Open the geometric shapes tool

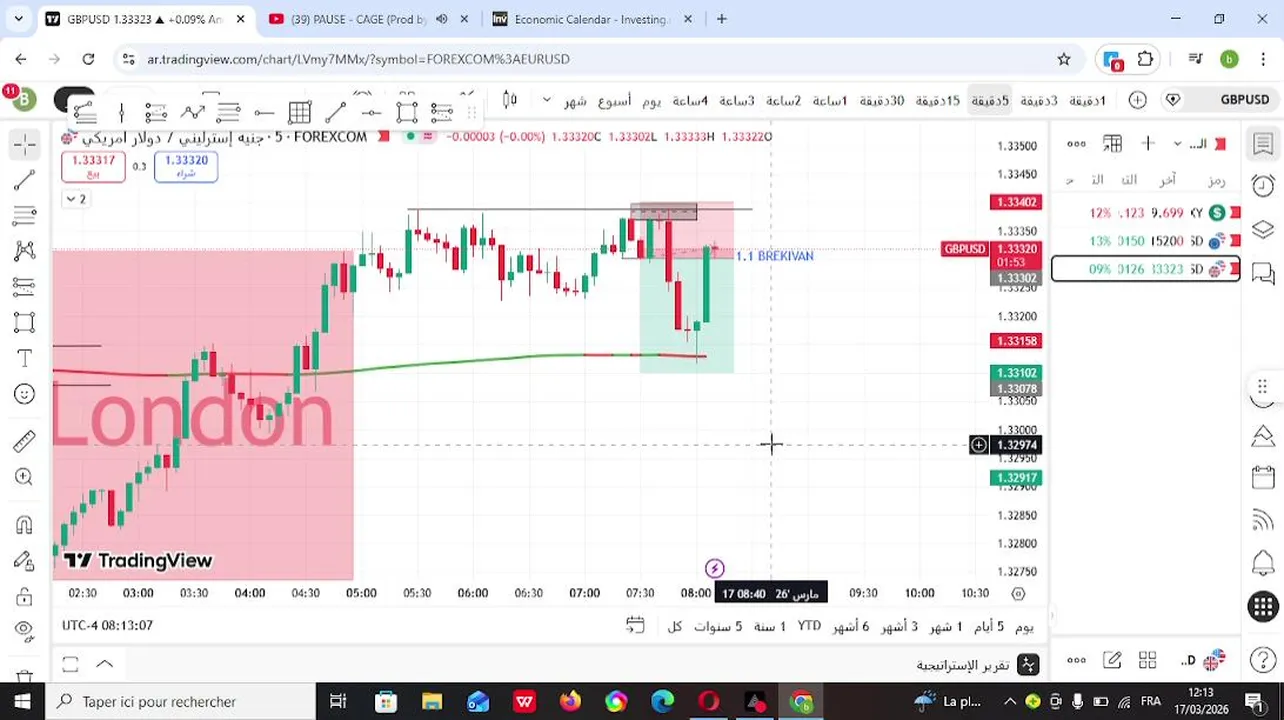(25, 322)
